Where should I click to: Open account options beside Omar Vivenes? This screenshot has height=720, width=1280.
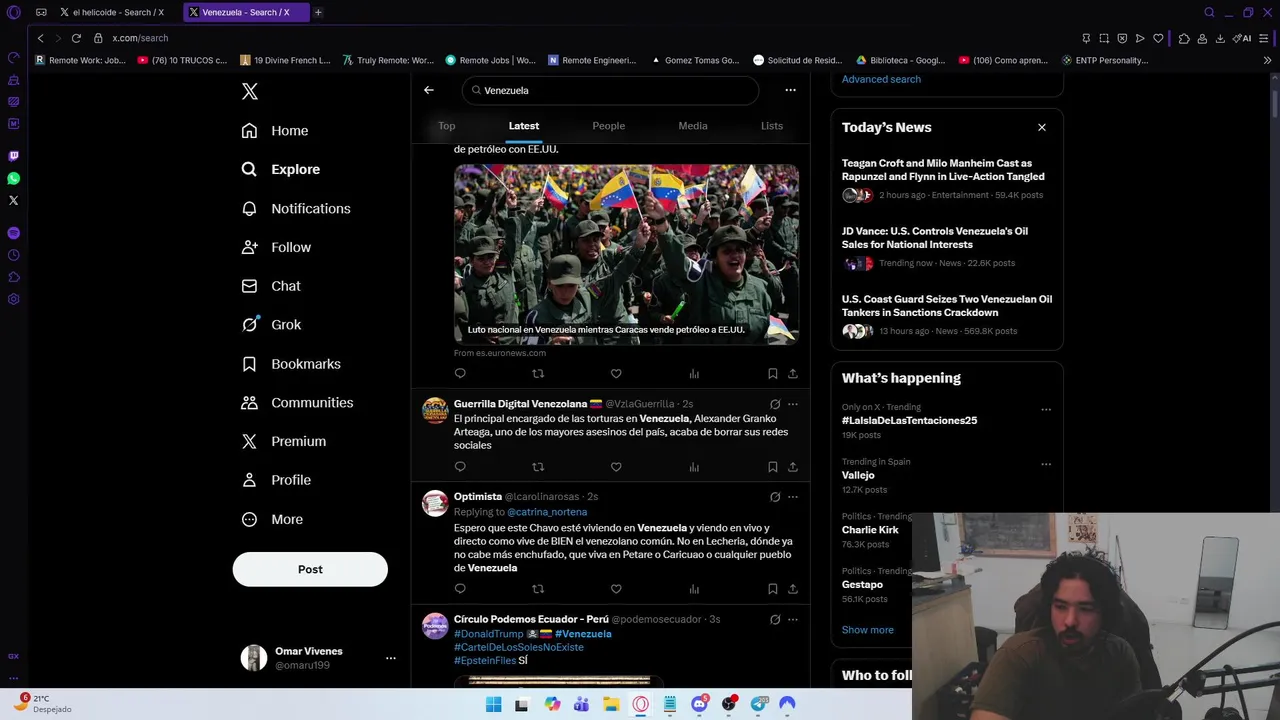tap(391, 658)
